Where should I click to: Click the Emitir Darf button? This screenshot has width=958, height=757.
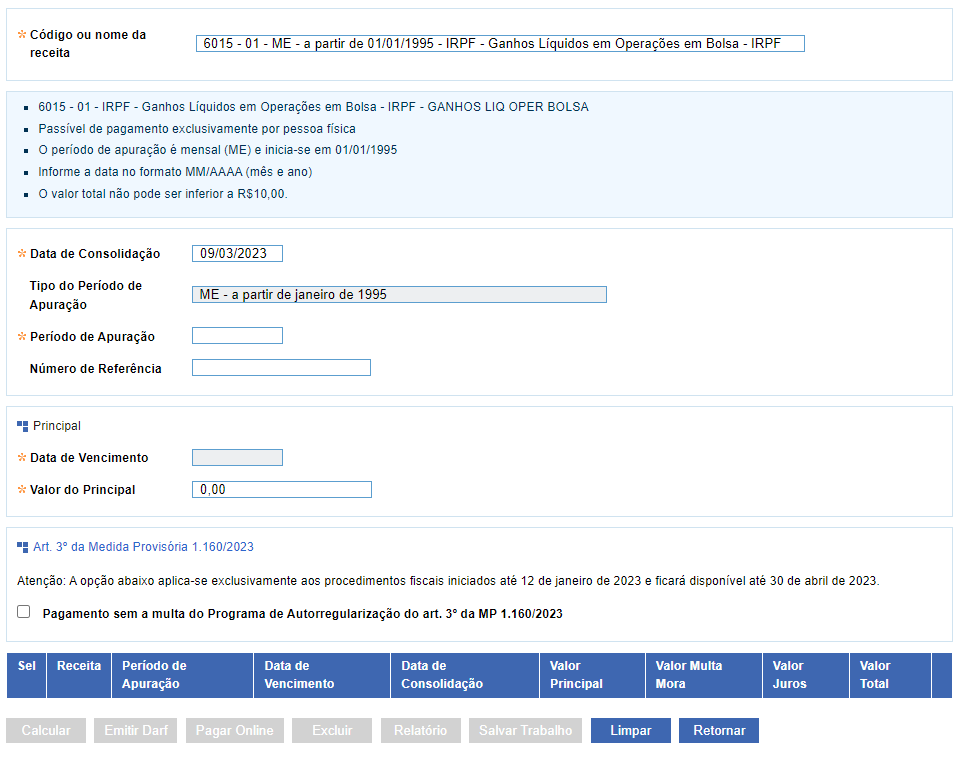point(137,731)
